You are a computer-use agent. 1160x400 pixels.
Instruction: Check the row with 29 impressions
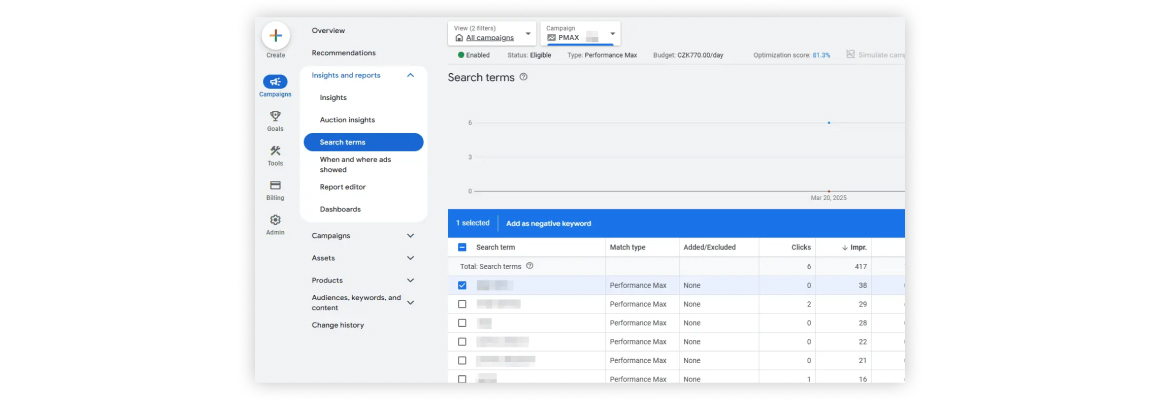pyautogui.click(x=462, y=304)
